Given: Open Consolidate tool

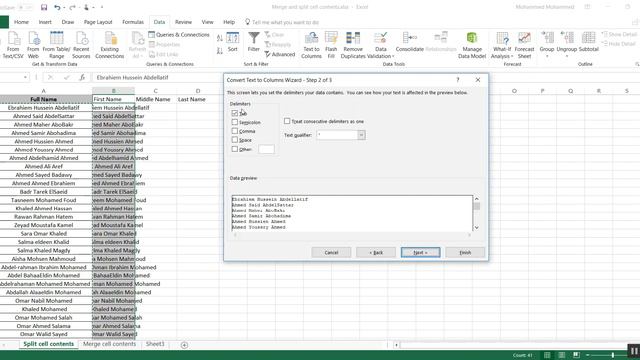Looking at the screenshot, I should 409,42.
